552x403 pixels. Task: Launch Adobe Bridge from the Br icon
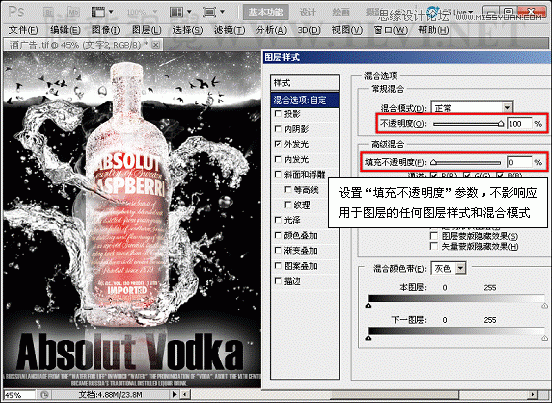click(48, 12)
